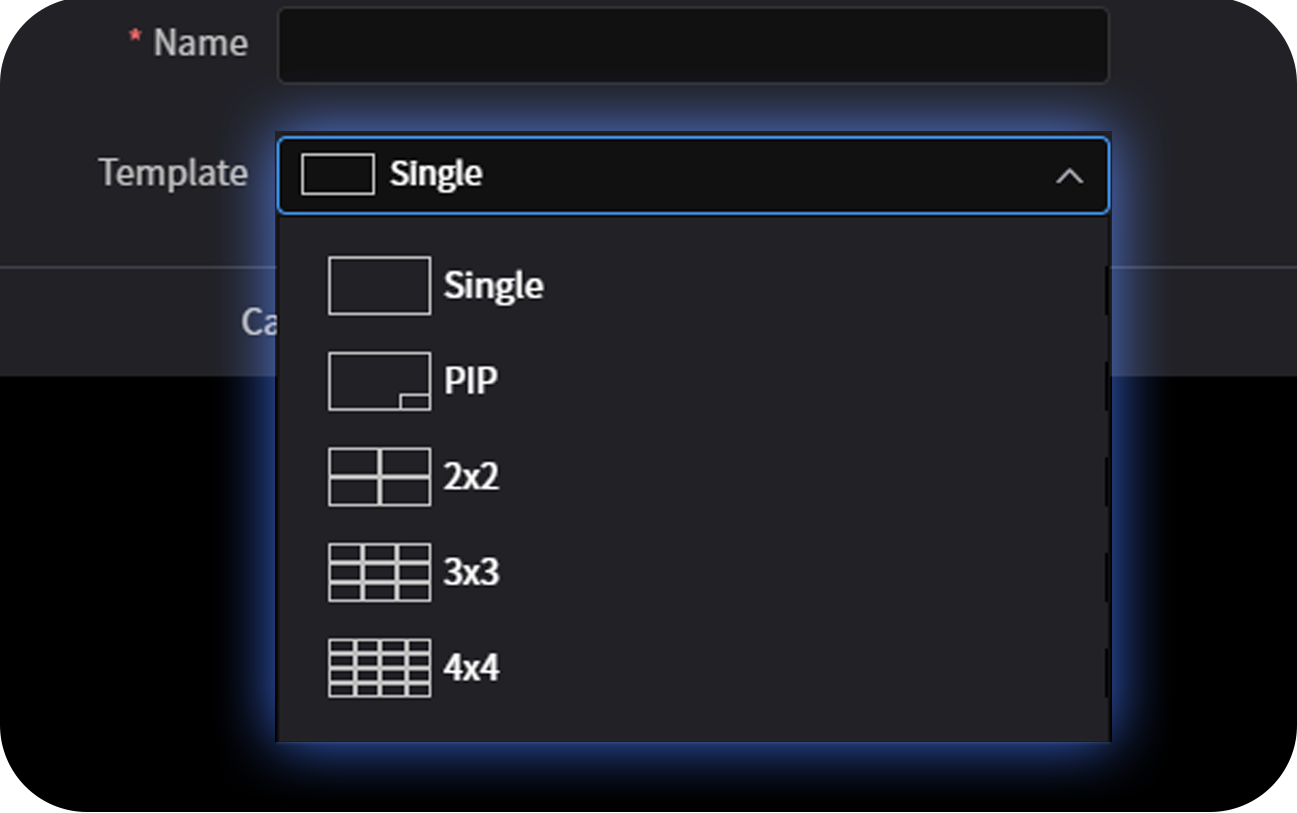Pick the '2x2' template option
The width and height of the screenshot is (1297, 813).
click(x=471, y=477)
